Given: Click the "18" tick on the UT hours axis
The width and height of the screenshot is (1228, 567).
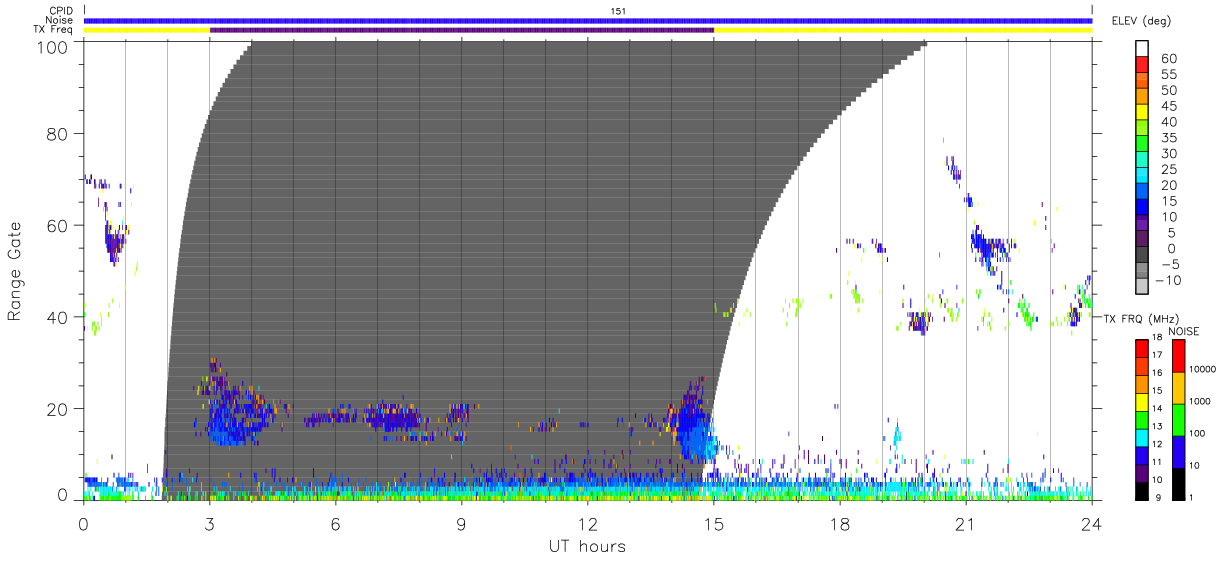Looking at the screenshot, I should click(x=840, y=523).
